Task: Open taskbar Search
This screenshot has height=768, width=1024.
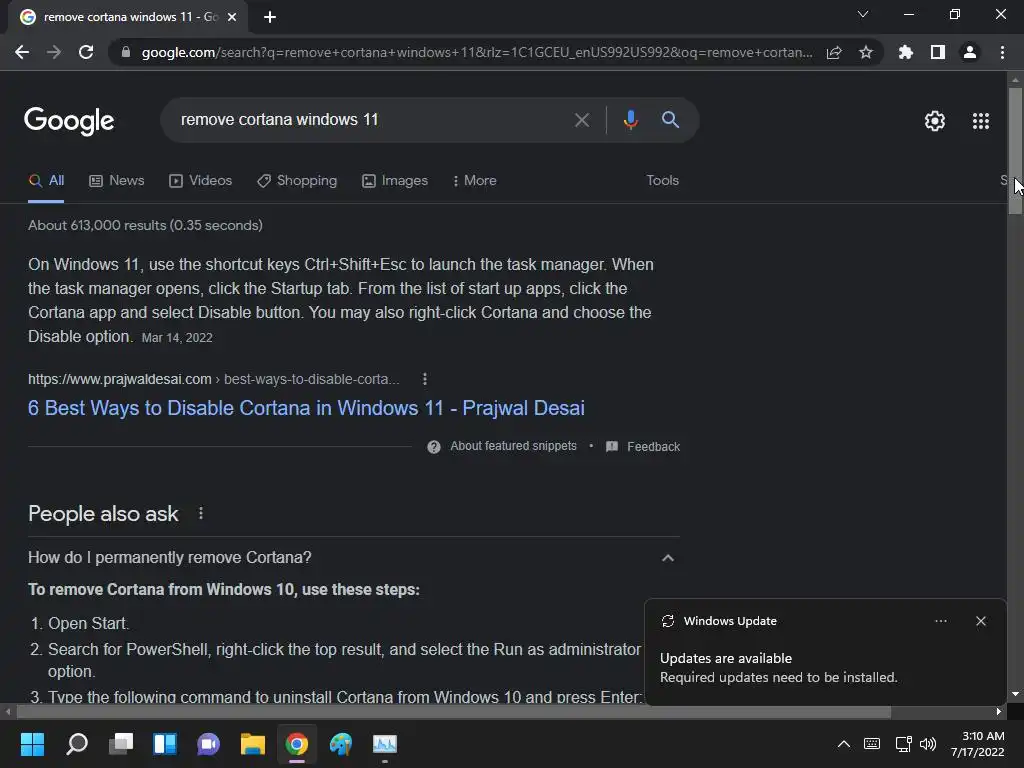Action: (77, 744)
